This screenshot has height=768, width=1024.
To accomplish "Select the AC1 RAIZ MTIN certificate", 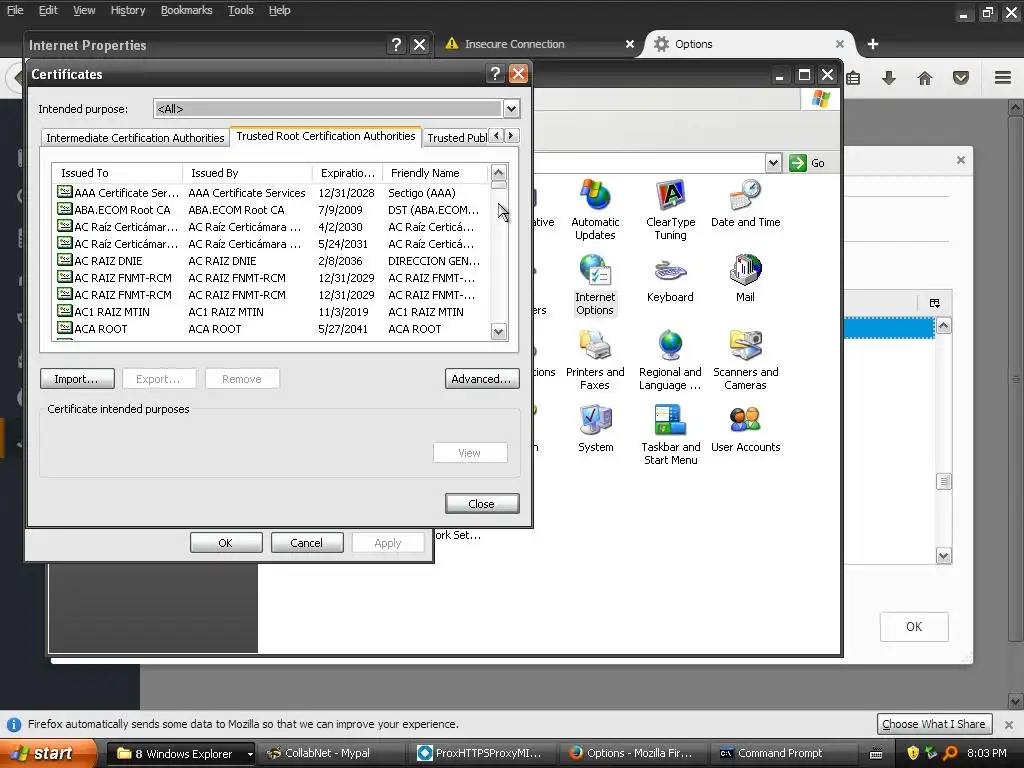I will click(x=271, y=312).
